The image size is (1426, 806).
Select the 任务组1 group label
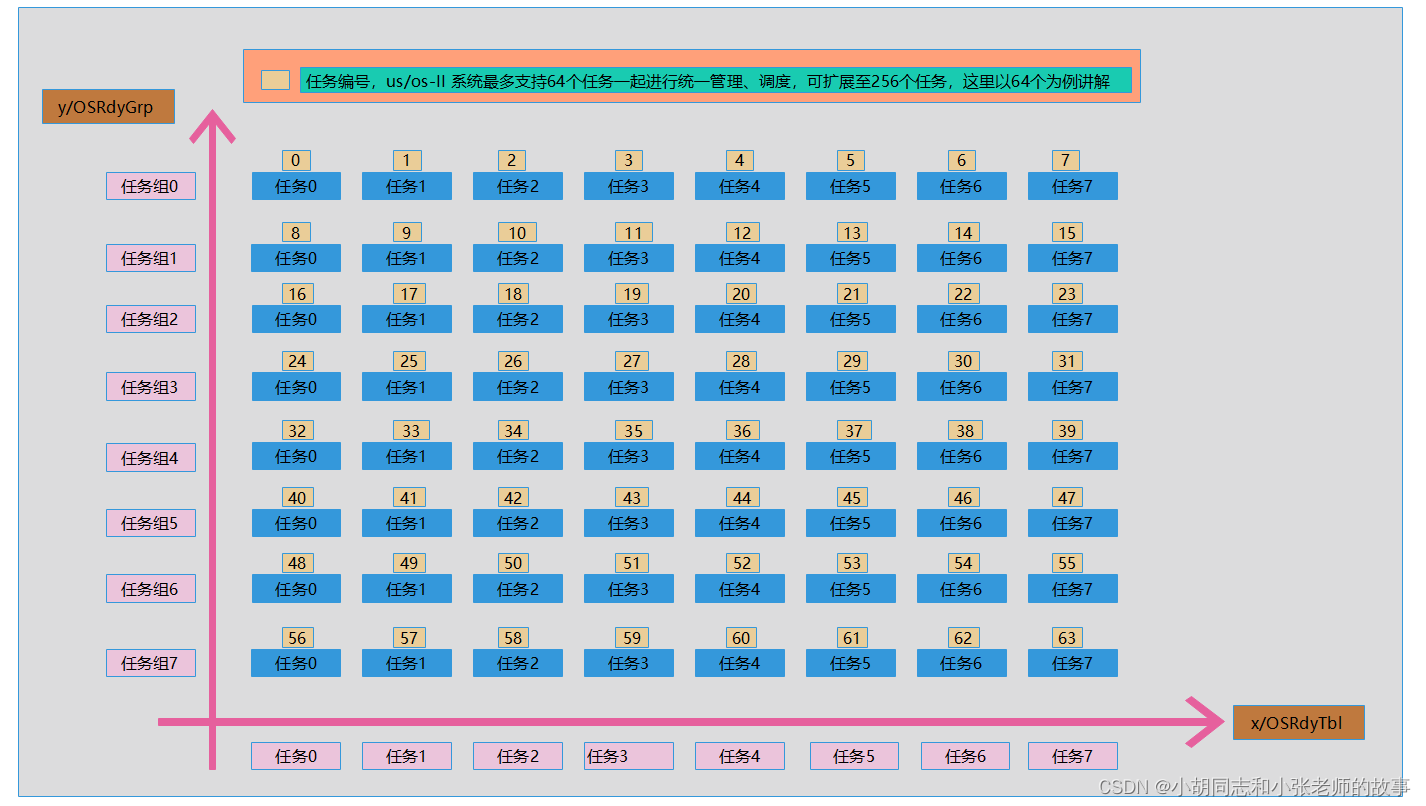tap(151, 258)
